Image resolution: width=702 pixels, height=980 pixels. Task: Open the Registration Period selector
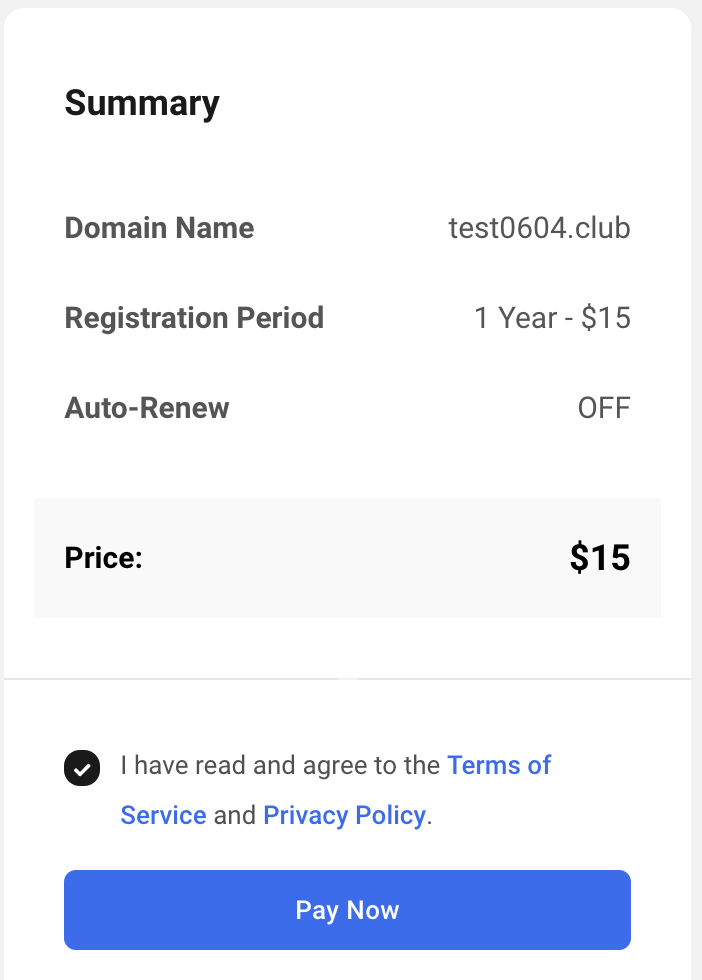click(553, 317)
